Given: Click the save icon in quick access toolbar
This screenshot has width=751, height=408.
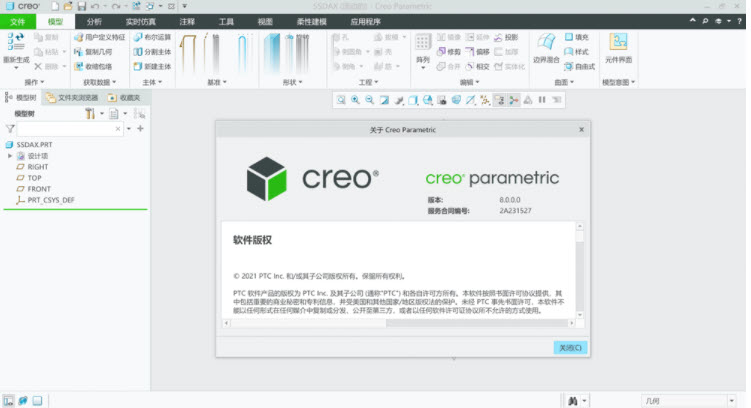Looking at the screenshot, I should 82,6.
